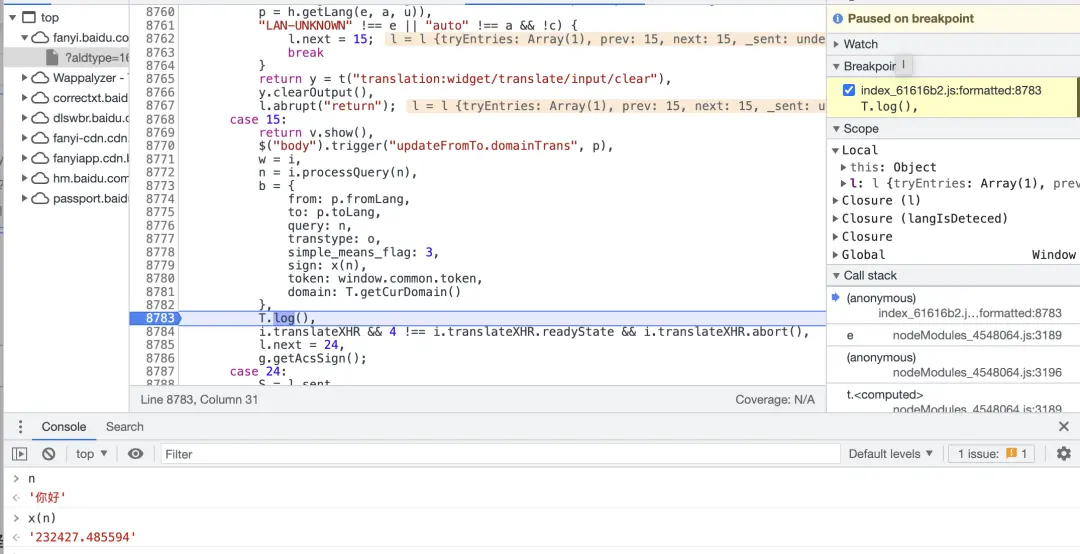This screenshot has height=554, width=1080.
Task: Click the Paused on breakpoint info icon
Action: point(837,19)
